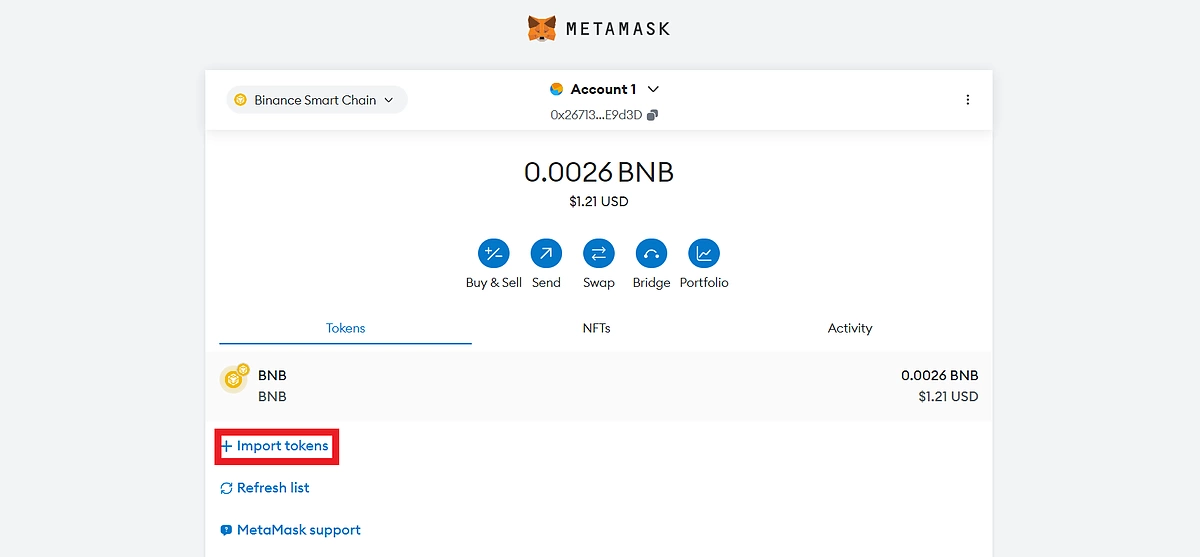1200x557 pixels.
Task: Open the Swap icon button
Action: [598, 254]
